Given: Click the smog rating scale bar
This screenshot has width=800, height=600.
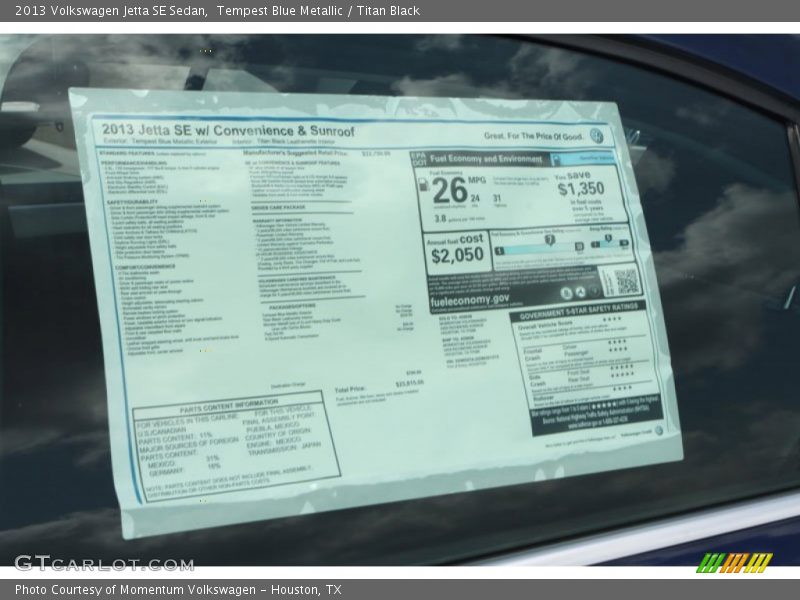Looking at the screenshot, I should 610,242.
